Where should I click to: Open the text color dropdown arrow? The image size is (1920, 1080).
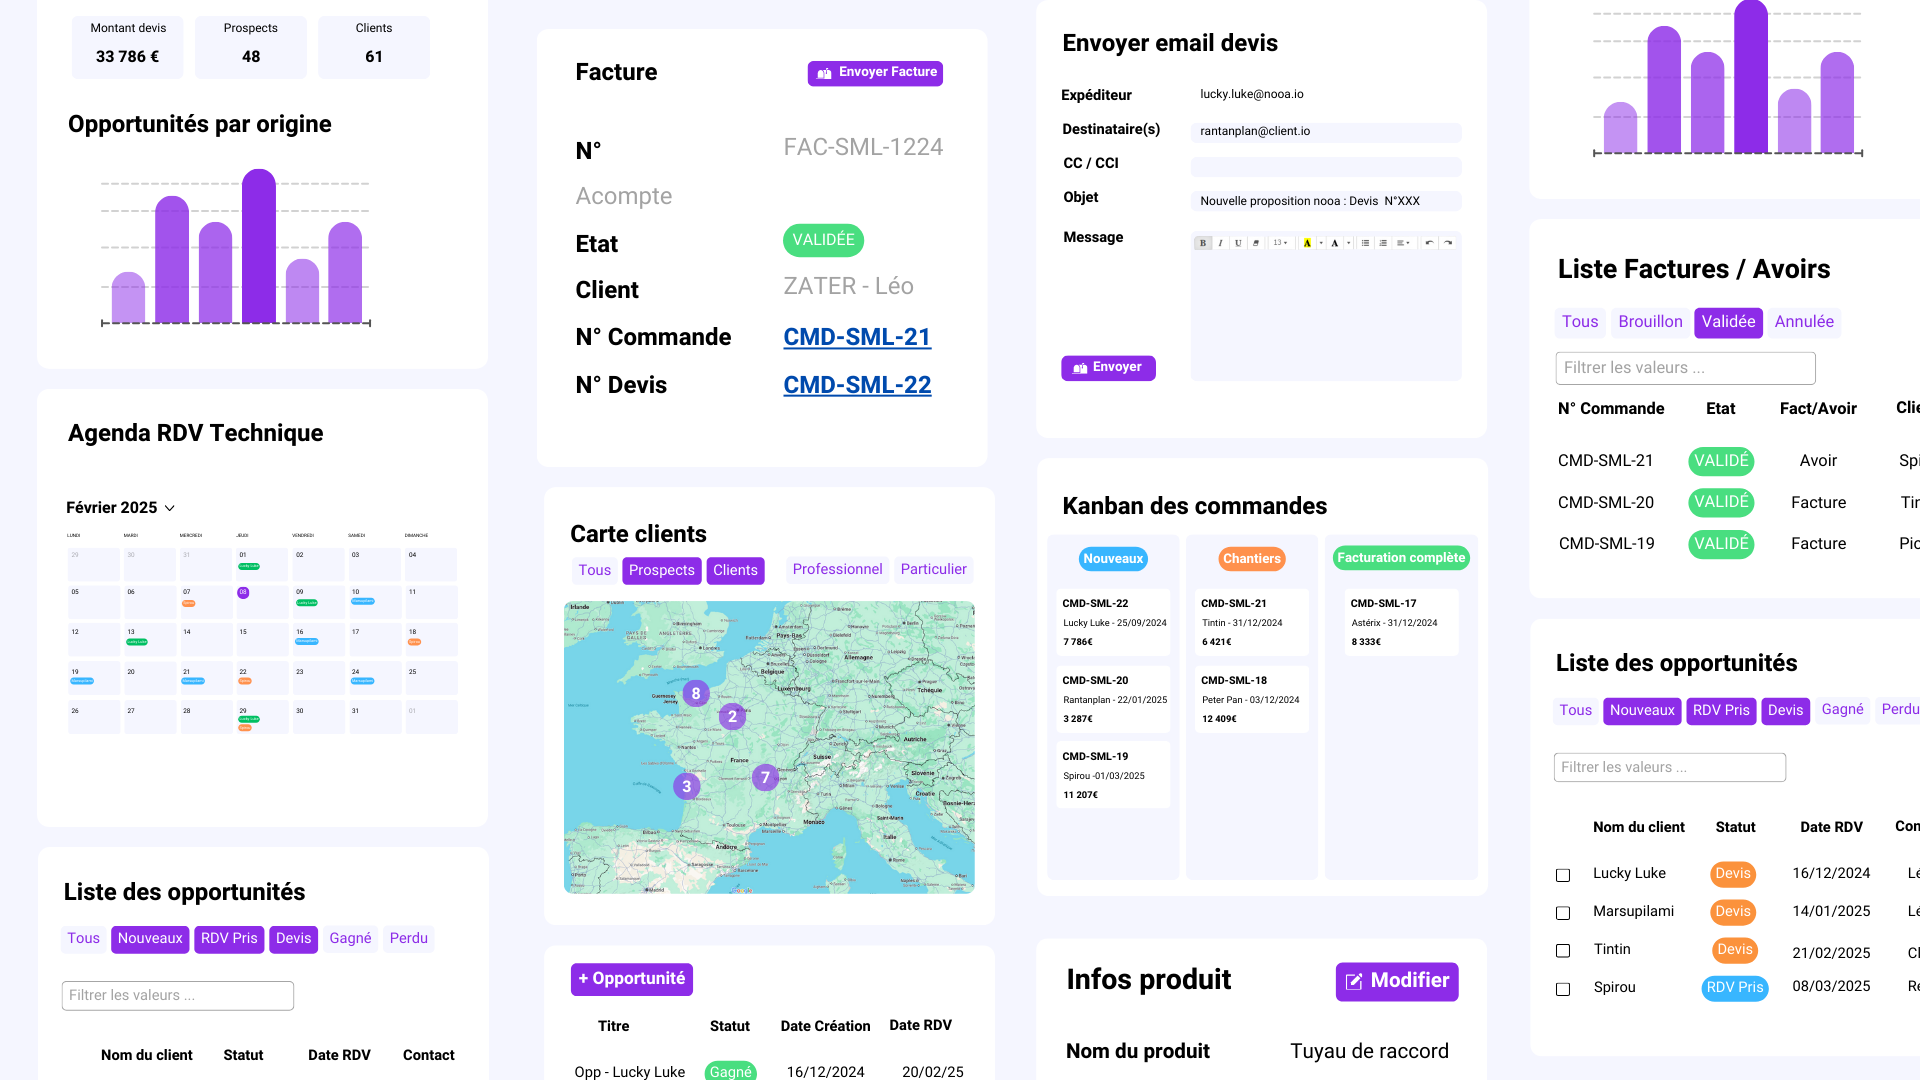pyautogui.click(x=1348, y=243)
